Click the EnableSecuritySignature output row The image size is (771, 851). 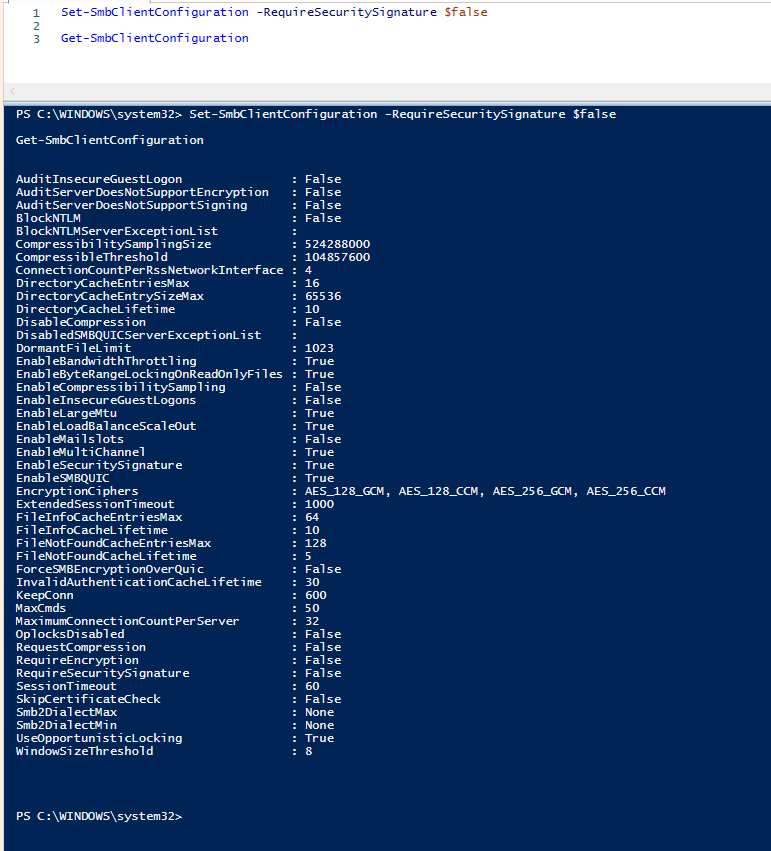pos(99,465)
